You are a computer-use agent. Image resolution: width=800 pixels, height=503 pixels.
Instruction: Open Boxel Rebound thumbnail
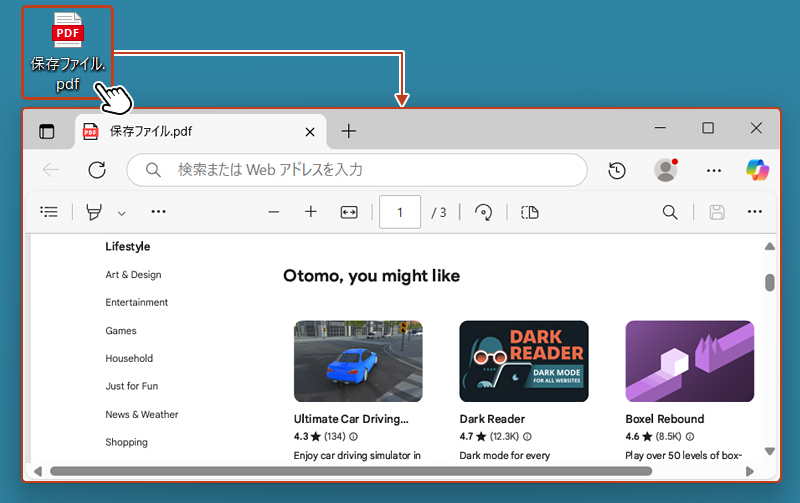coord(690,361)
